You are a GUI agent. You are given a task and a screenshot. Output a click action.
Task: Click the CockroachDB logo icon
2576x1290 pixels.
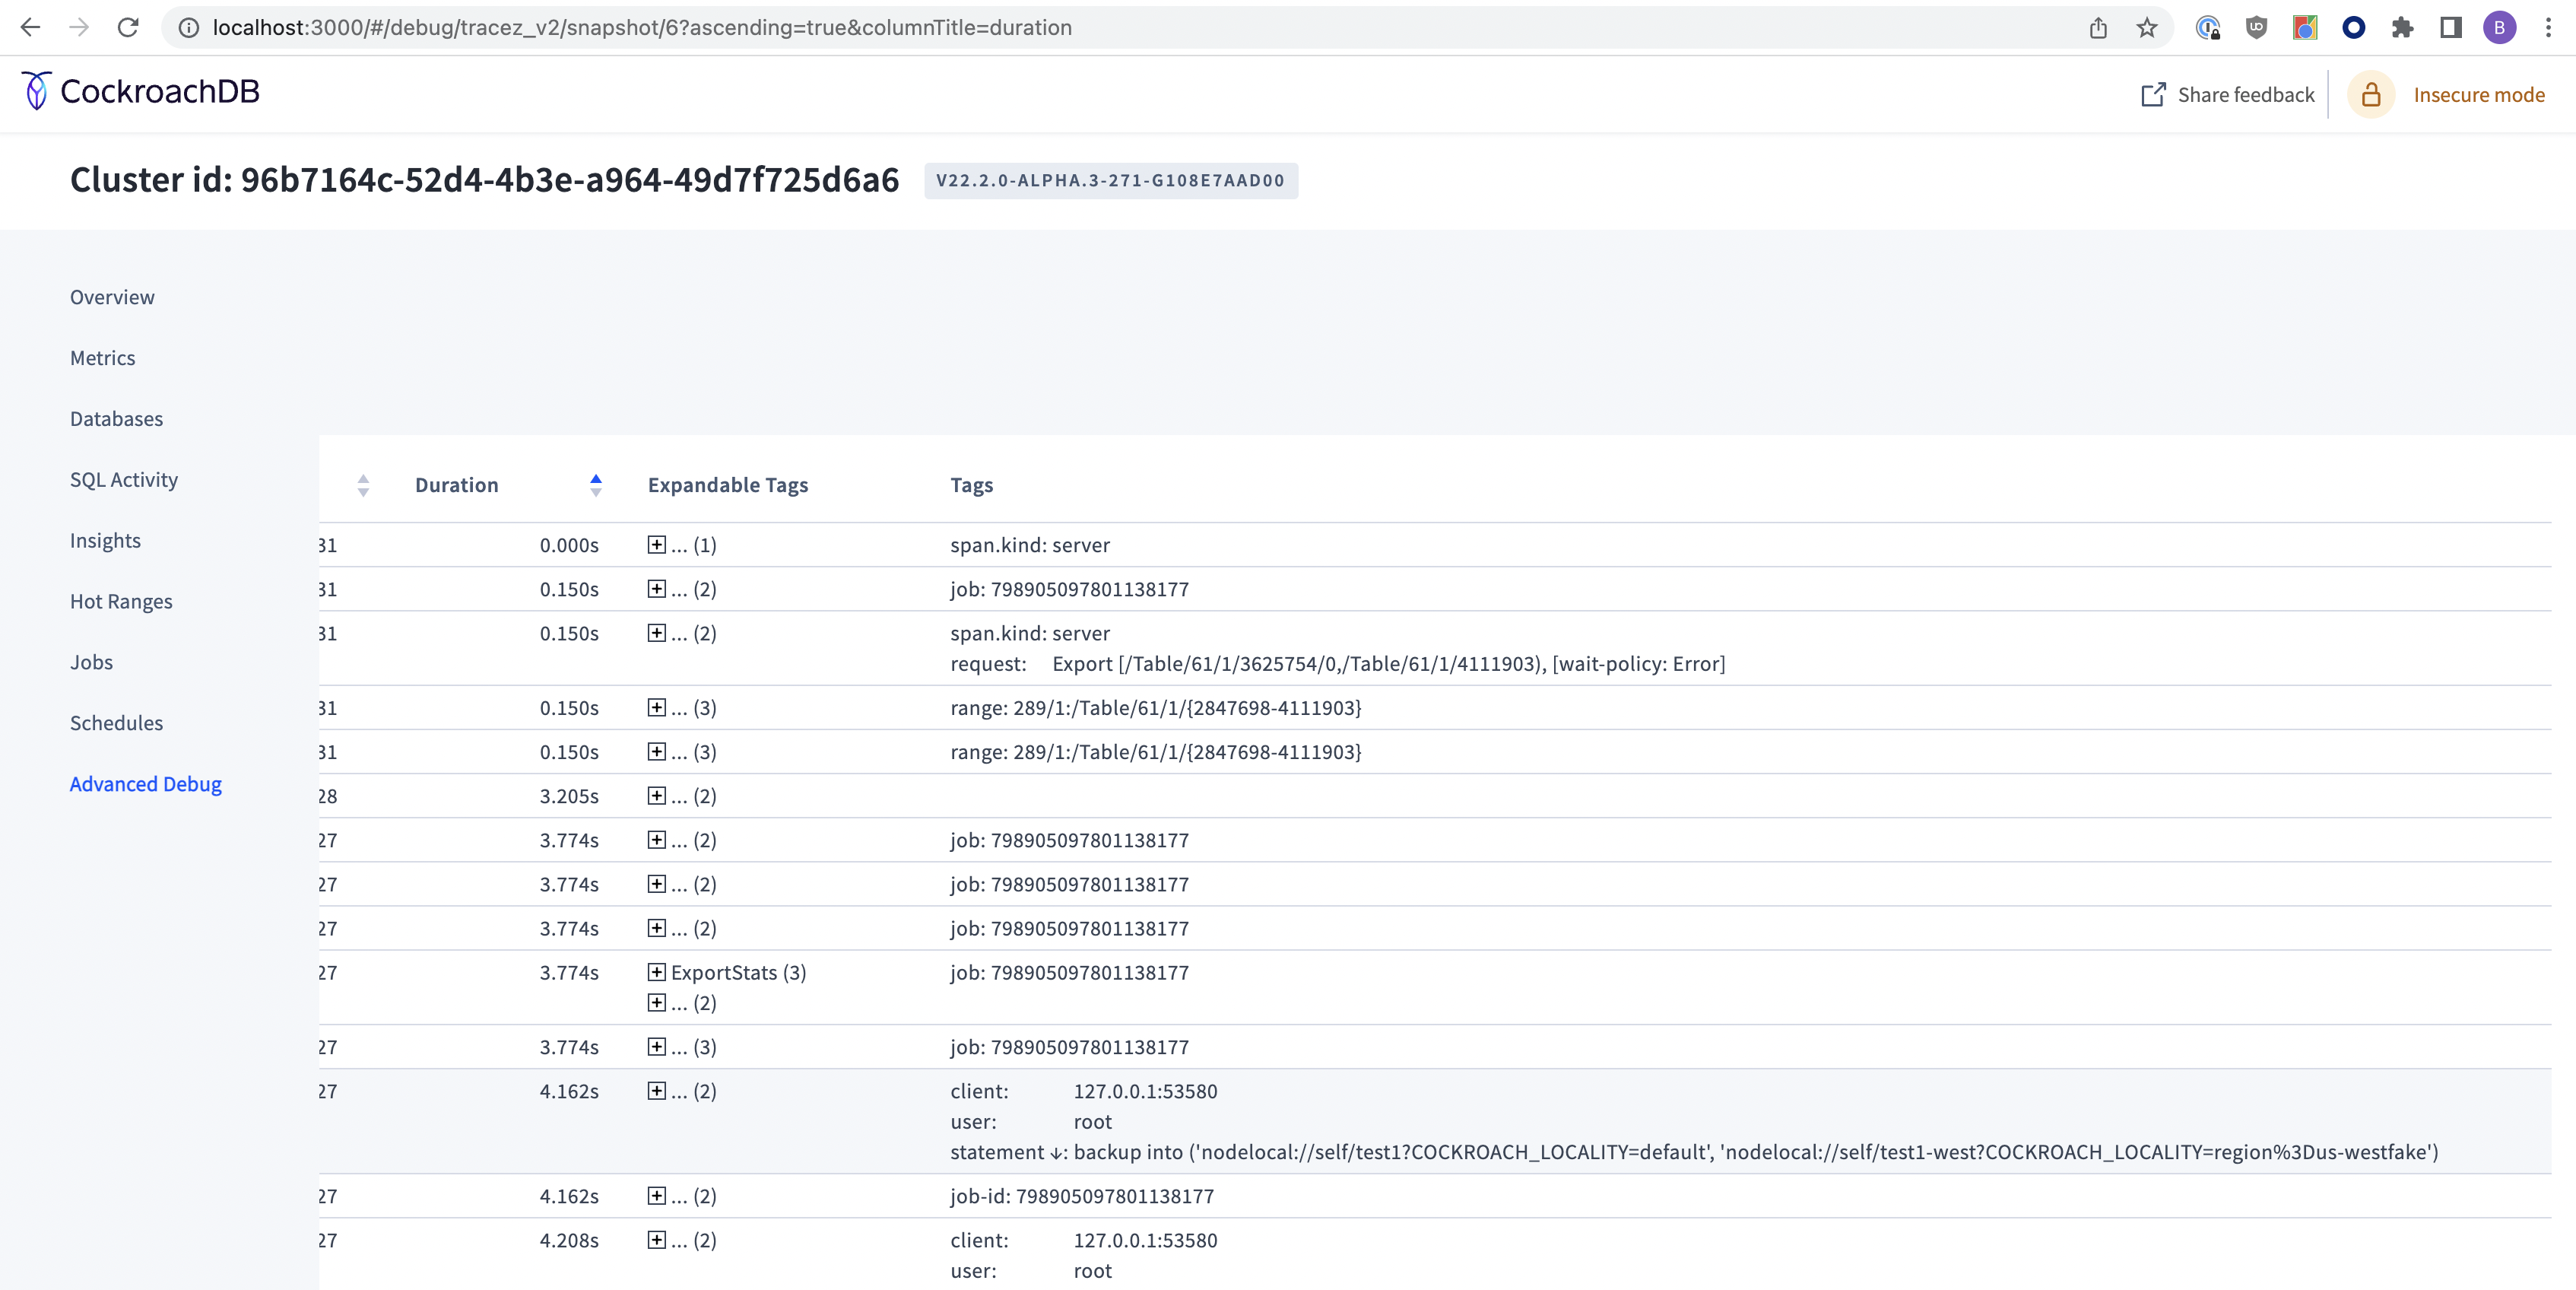pyautogui.click(x=36, y=91)
